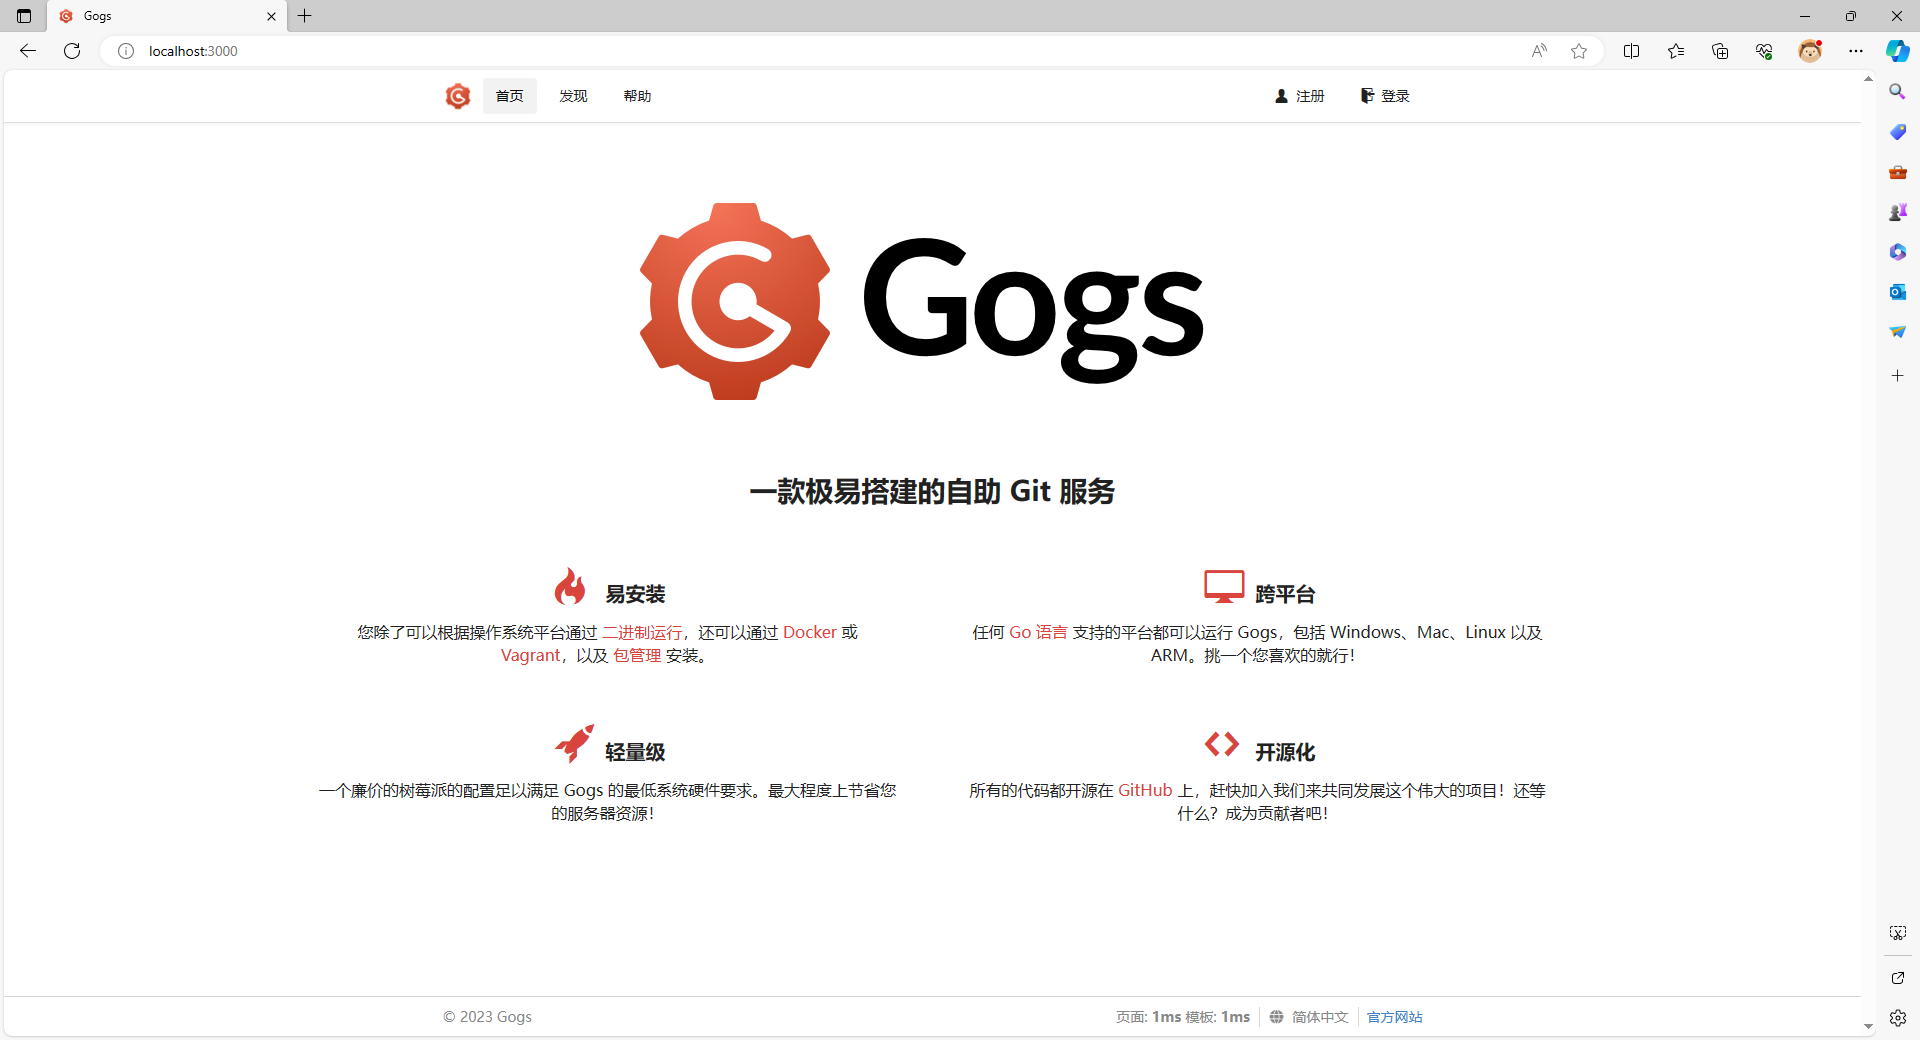1920x1040 pixels.
Task: Click 登录 to sign in
Action: (x=1385, y=96)
